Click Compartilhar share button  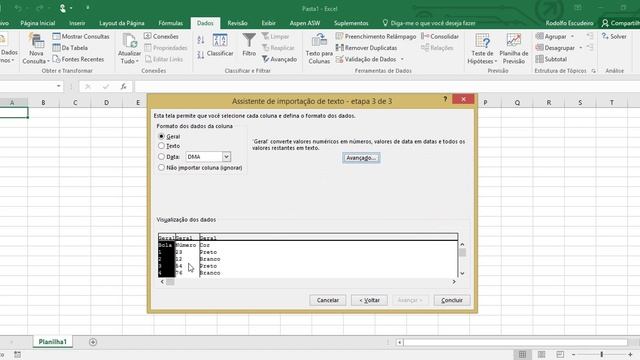pos(620,23)
